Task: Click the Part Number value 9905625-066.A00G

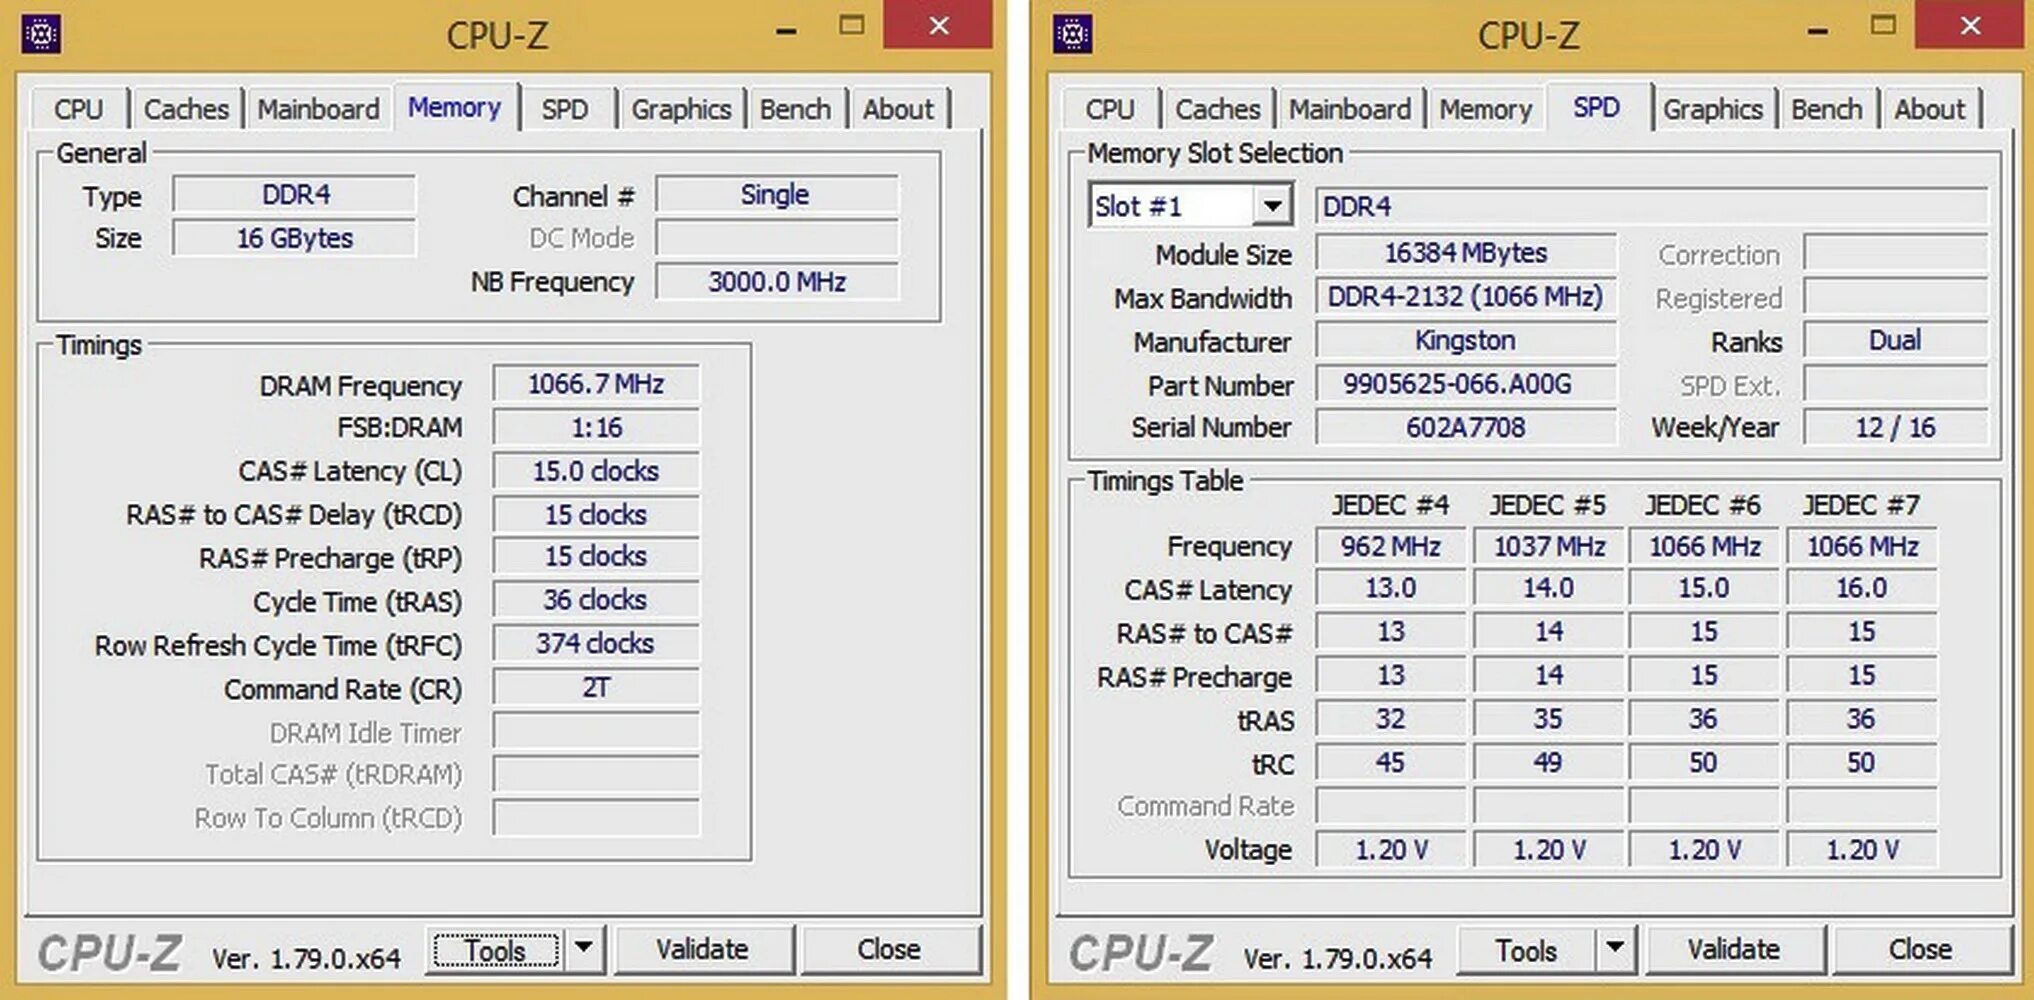Action: click(1466, 384)
